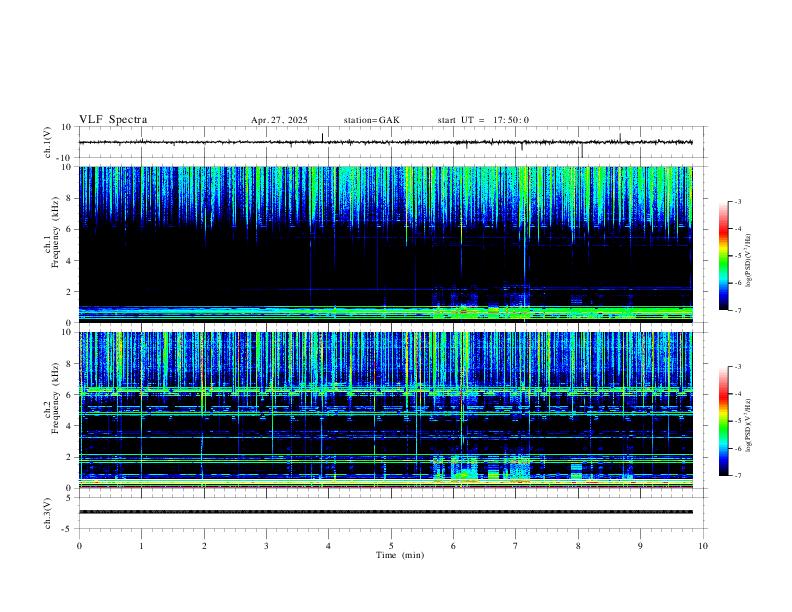The height and width of the screenshot is (612, 792).
Task: Click the date 'Apr. 27, 2025'
Action: (x=279, y=120)
